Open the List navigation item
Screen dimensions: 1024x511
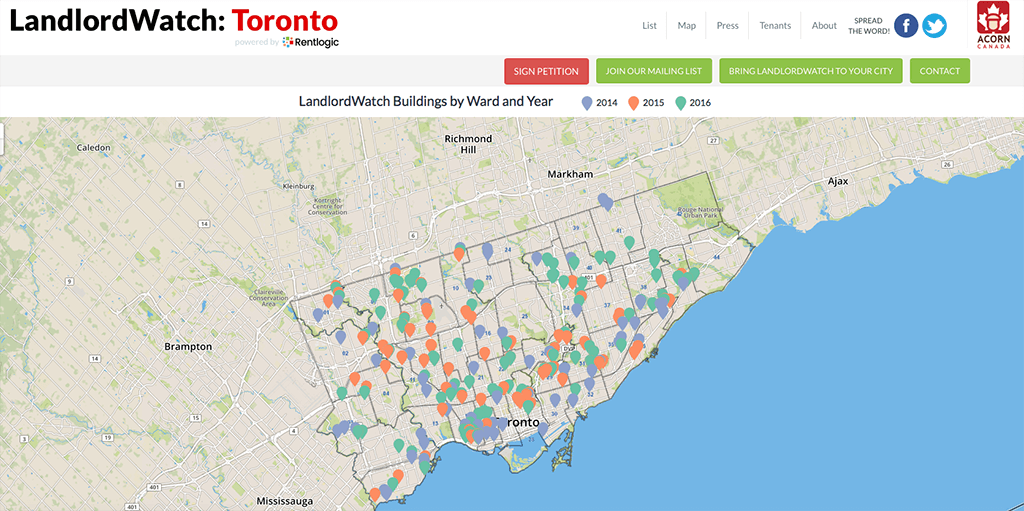point(649,26)
